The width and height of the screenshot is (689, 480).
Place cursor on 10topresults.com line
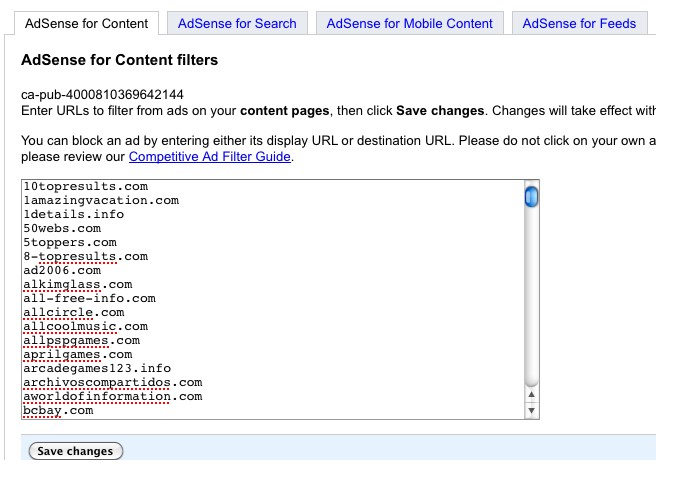point(85,186)
